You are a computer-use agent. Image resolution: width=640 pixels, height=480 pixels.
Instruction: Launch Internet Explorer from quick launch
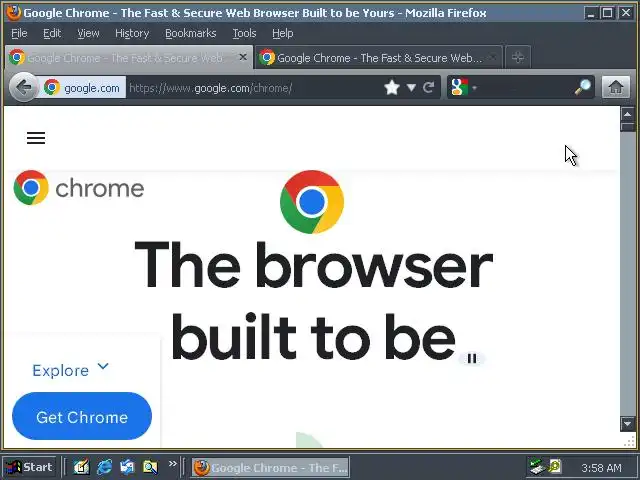pyautogui.click(x=104, y=467)
